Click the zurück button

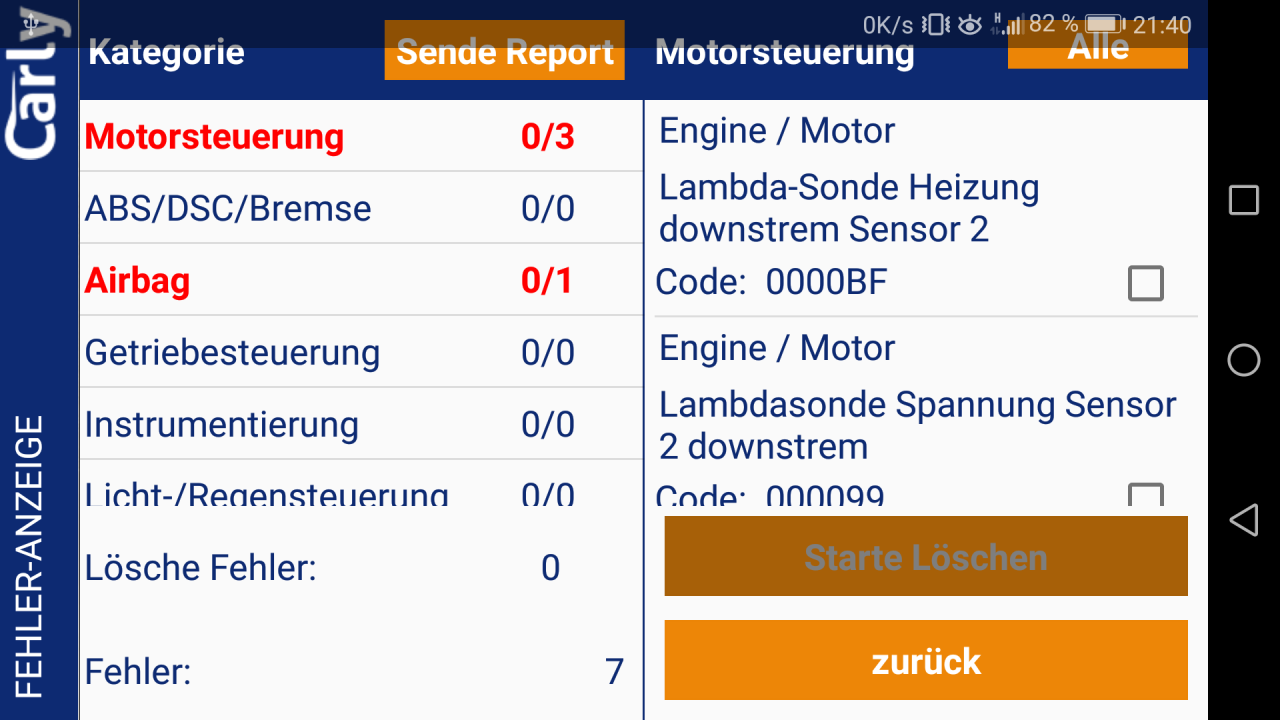coord(925,660)
